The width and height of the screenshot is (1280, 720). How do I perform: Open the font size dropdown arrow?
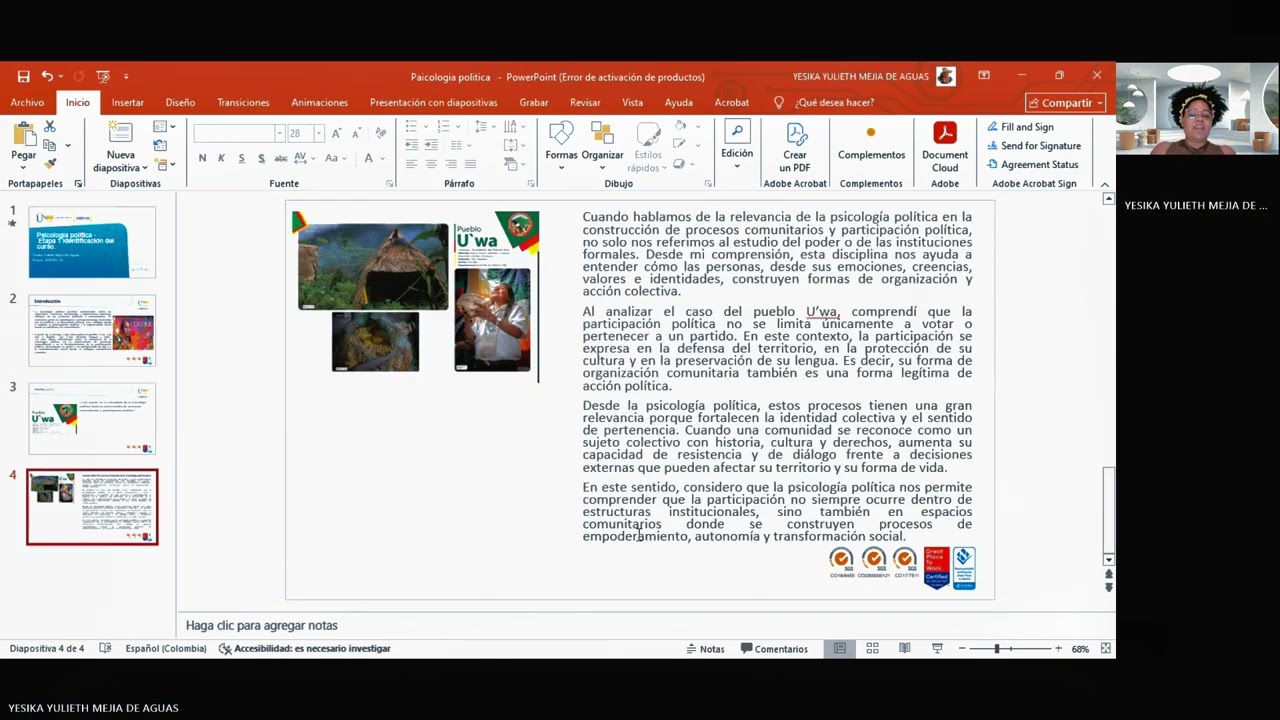[x=320, y=133]
